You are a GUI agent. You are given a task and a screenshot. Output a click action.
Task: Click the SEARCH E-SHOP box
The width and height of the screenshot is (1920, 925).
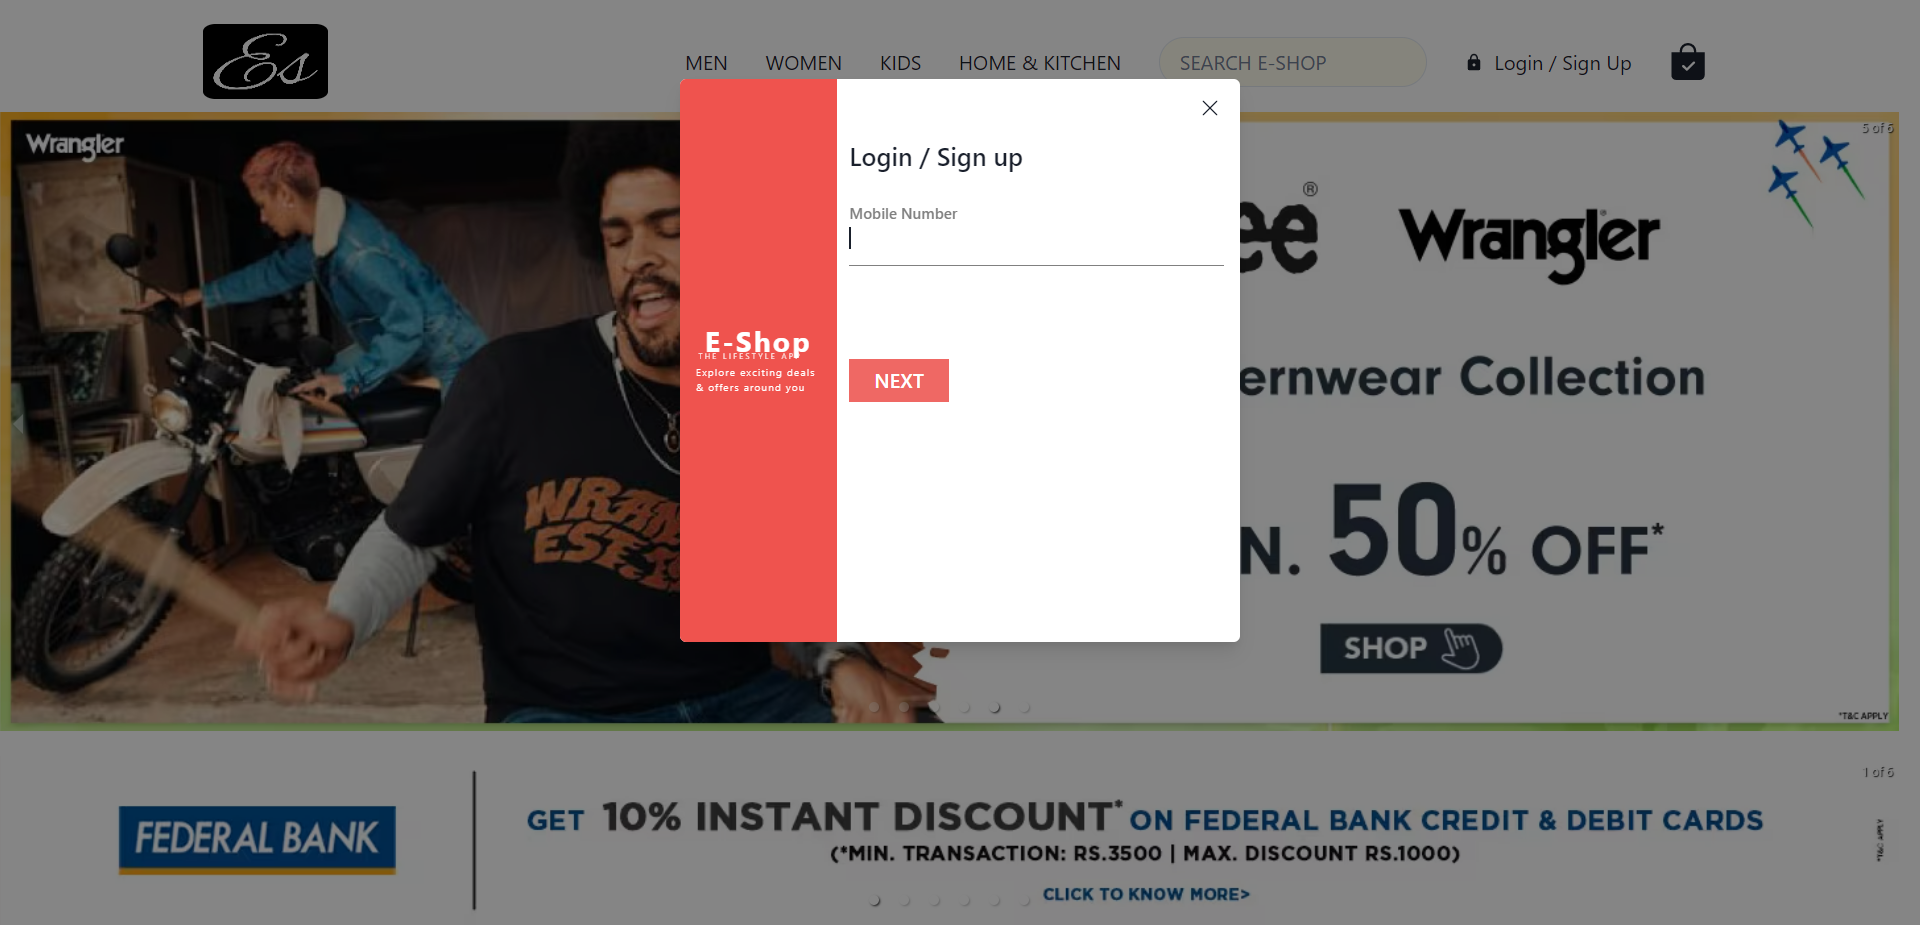coord(1292,62)
